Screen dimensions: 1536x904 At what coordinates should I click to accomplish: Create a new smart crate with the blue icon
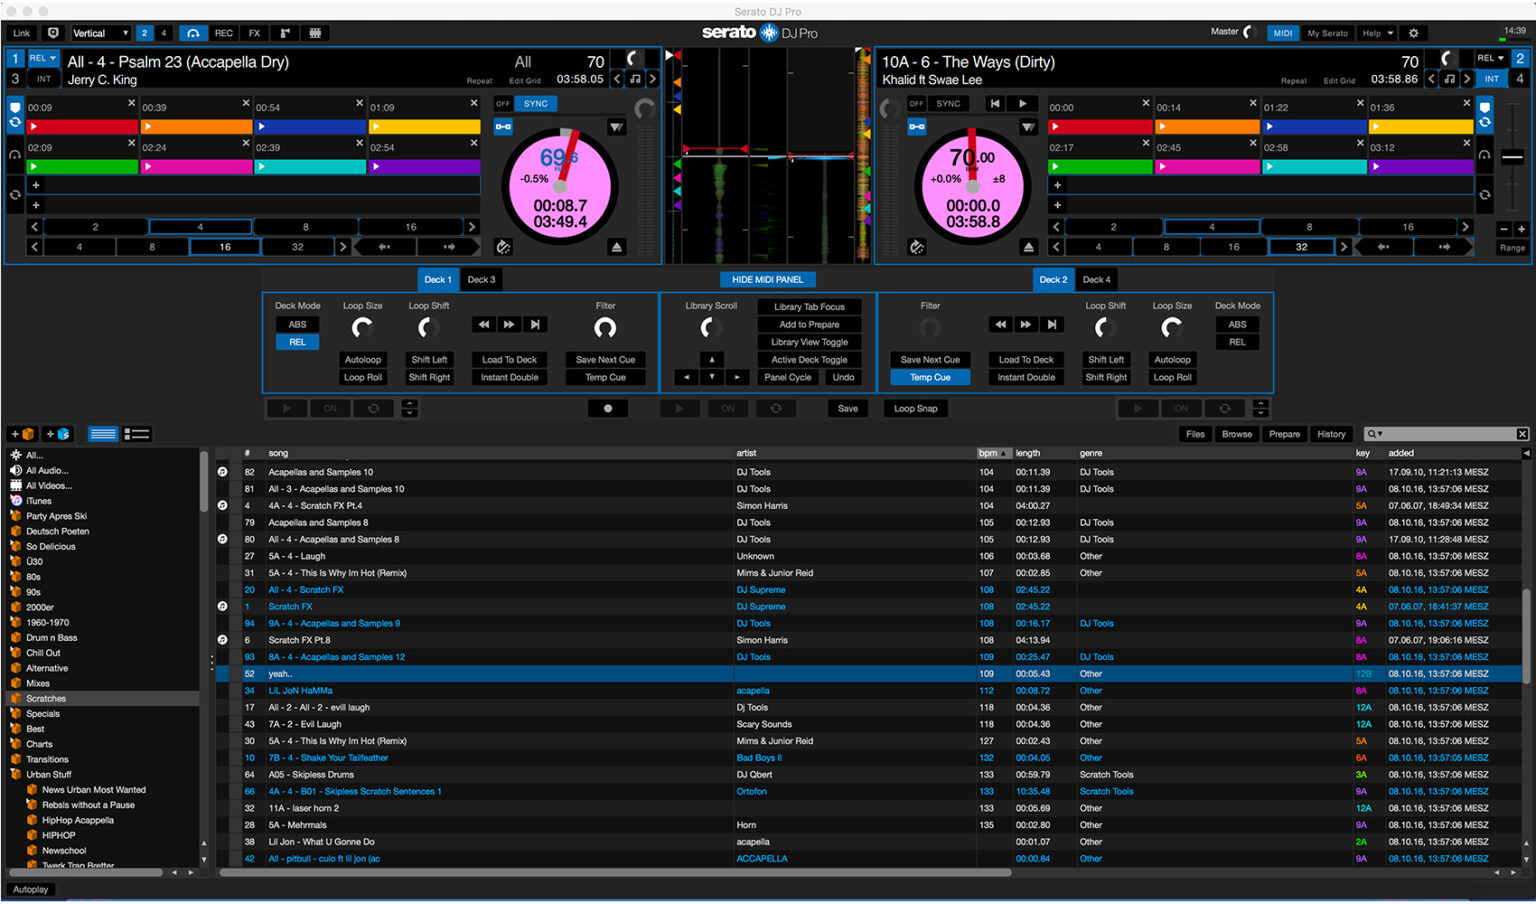pos(58,433)
